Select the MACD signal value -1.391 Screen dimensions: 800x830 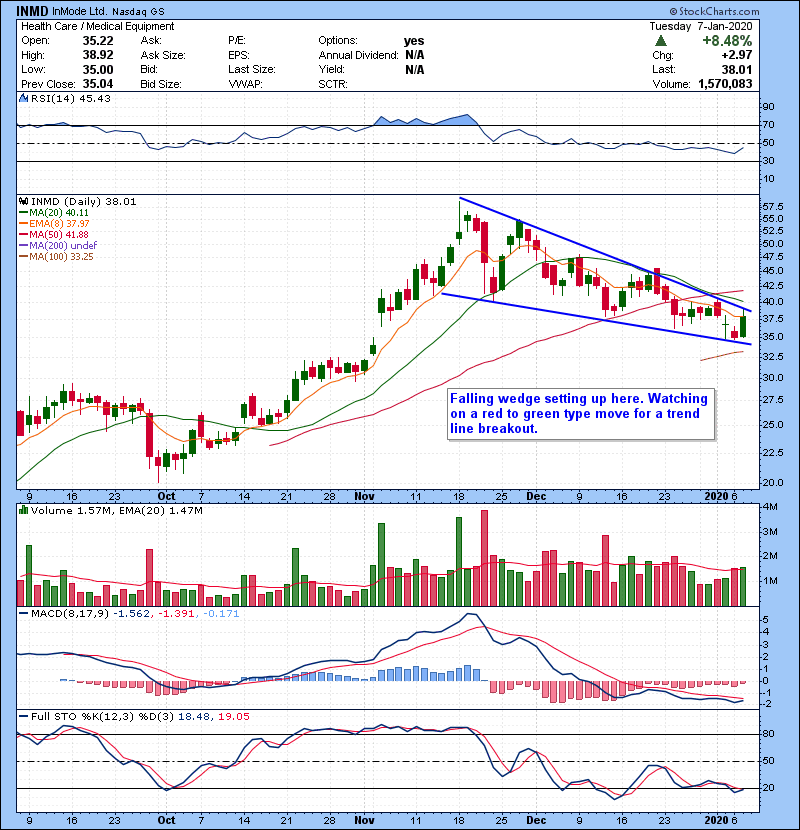(x=177, y=614)
